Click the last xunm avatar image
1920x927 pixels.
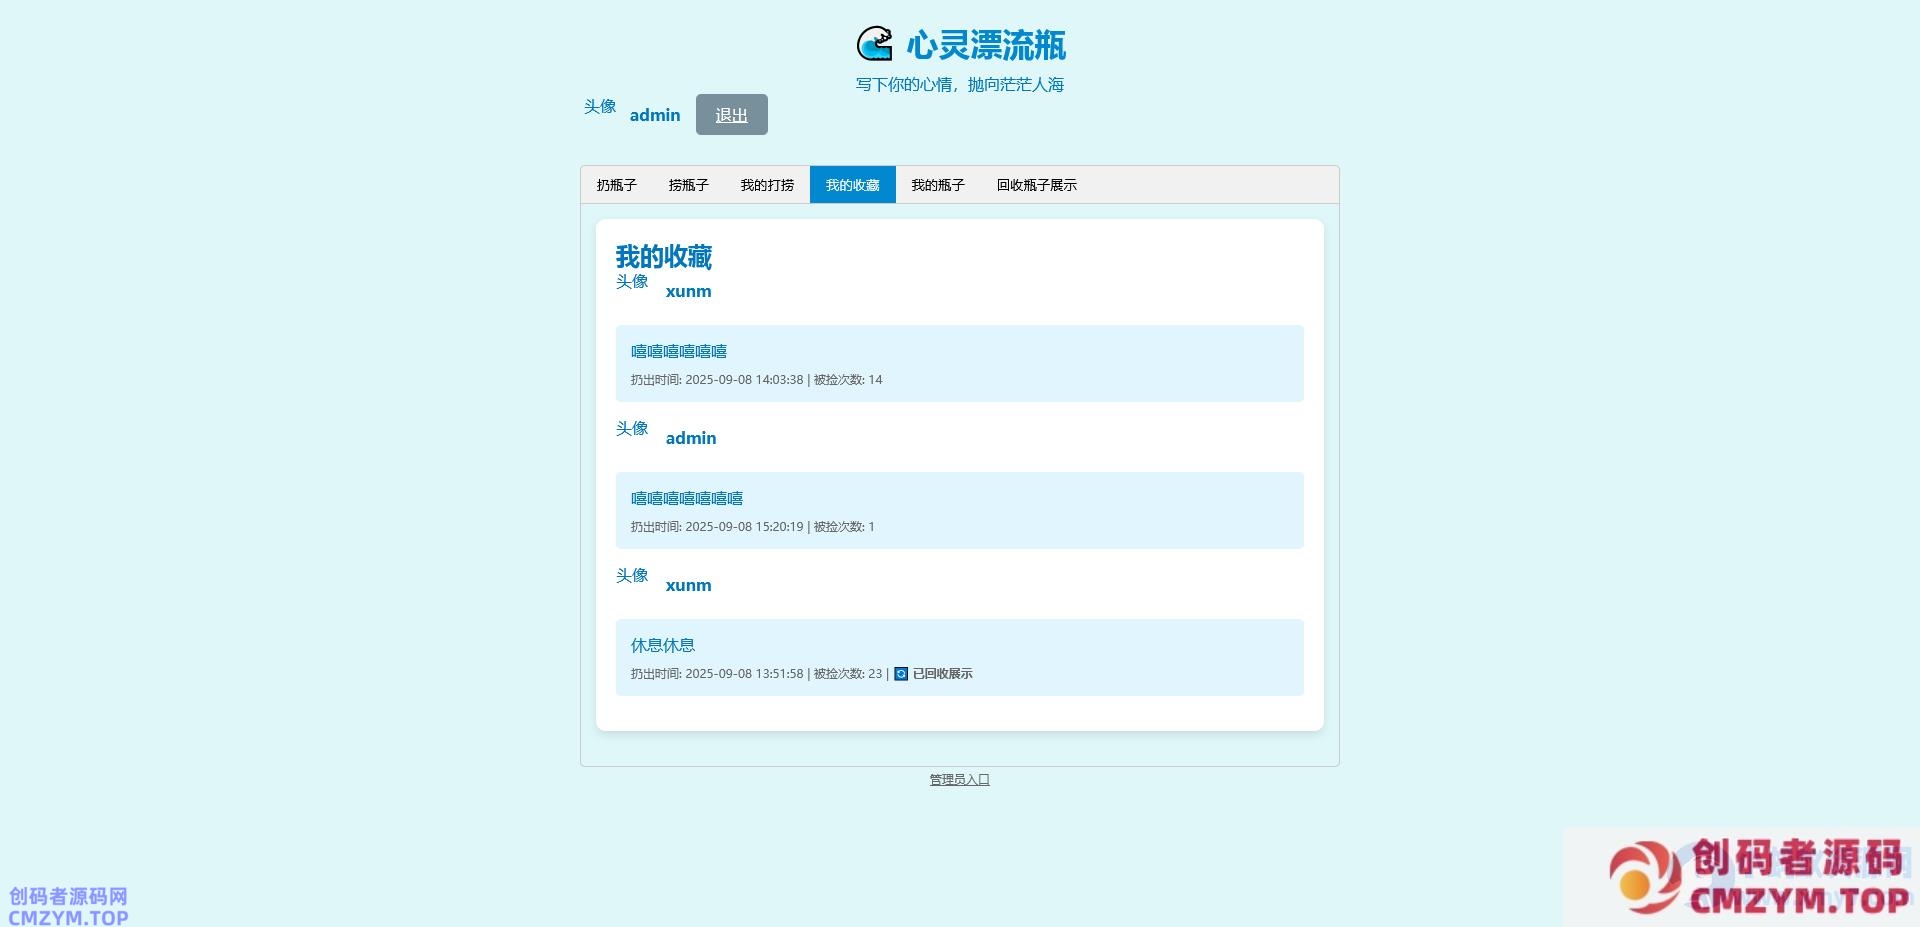coord(632,576)
